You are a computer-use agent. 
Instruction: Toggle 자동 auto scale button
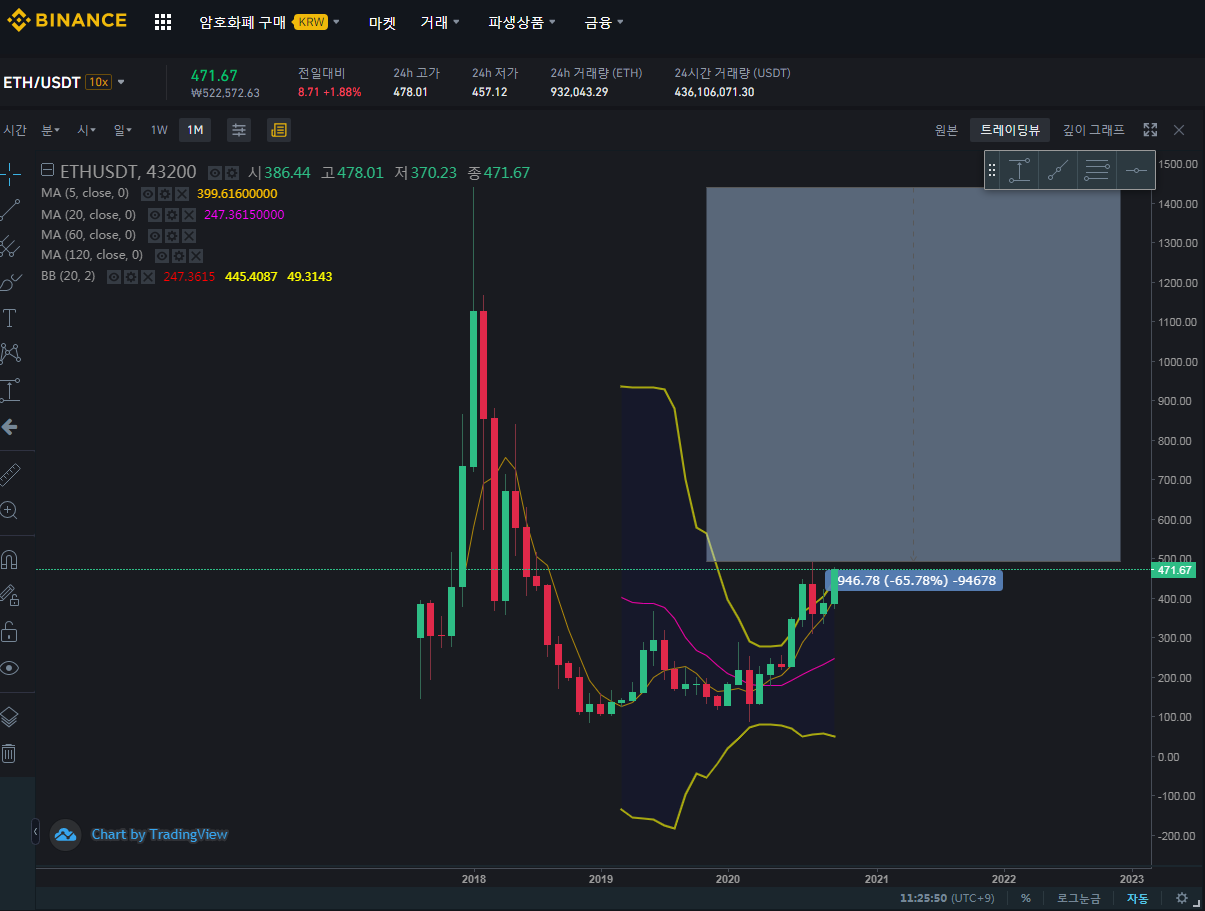pyautogui.click(x=1138, y=898)
